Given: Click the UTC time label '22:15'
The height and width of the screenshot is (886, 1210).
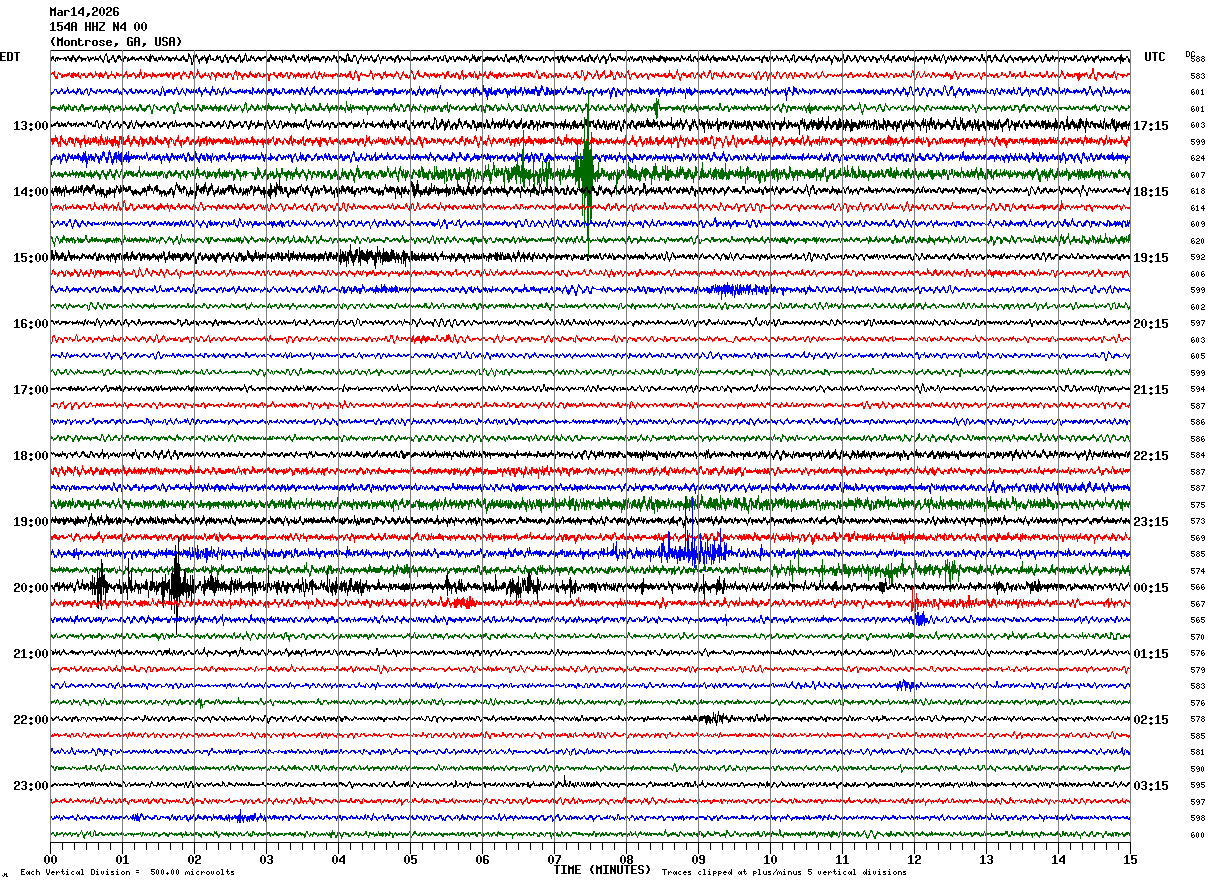Looking at the screenshot, I should pos(1151,456).
